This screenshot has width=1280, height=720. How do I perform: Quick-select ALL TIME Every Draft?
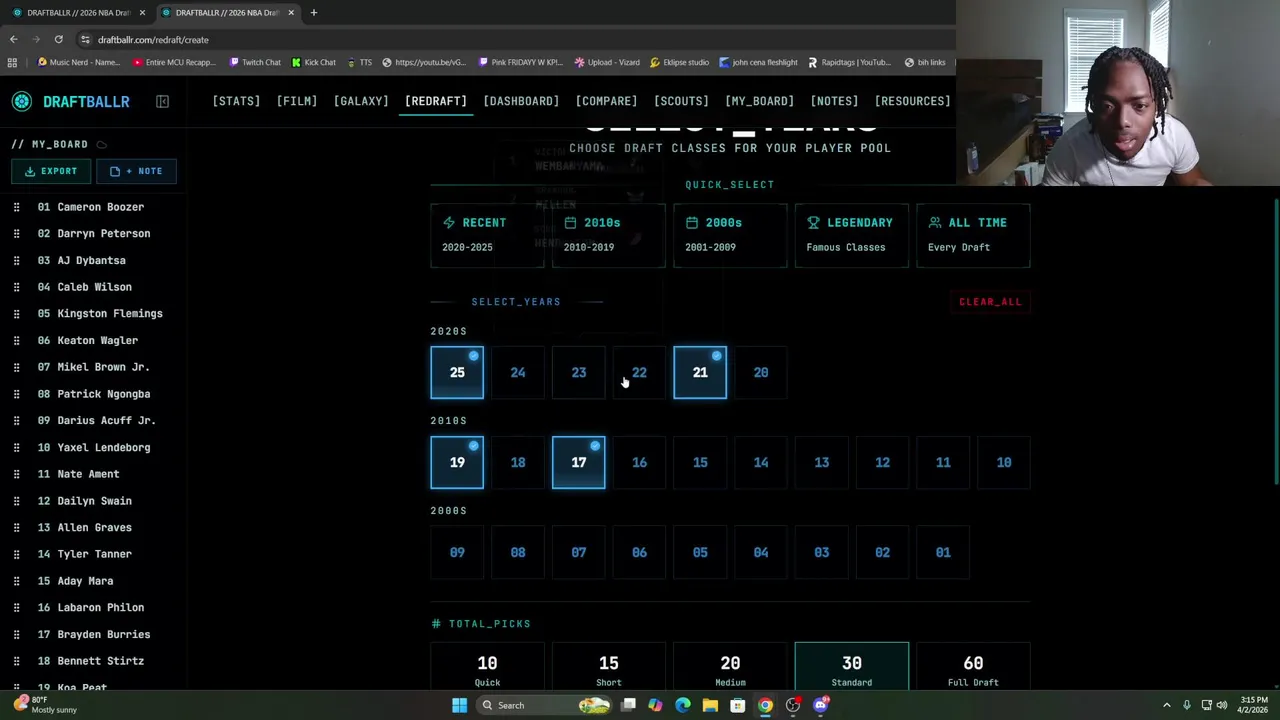[x=973, y=235]
